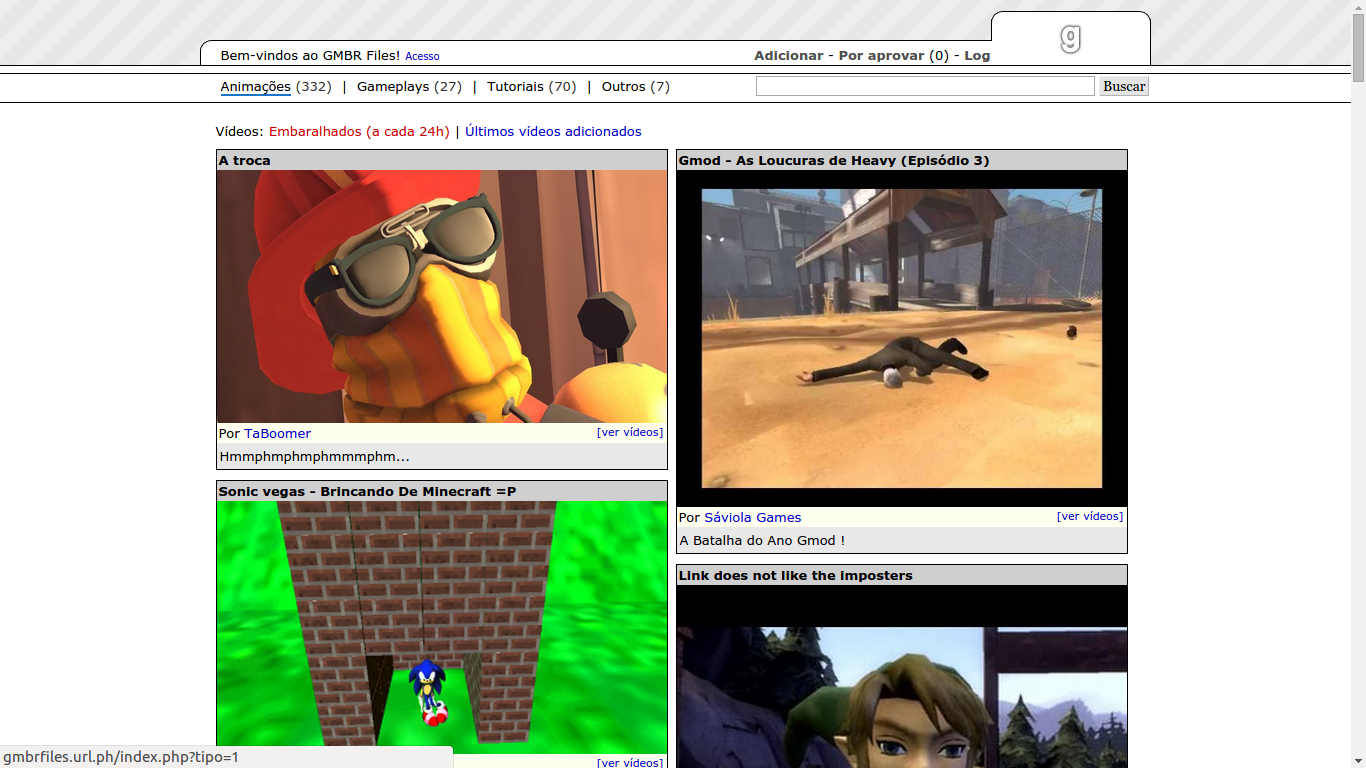Go to the Outros category

(623, 87)
